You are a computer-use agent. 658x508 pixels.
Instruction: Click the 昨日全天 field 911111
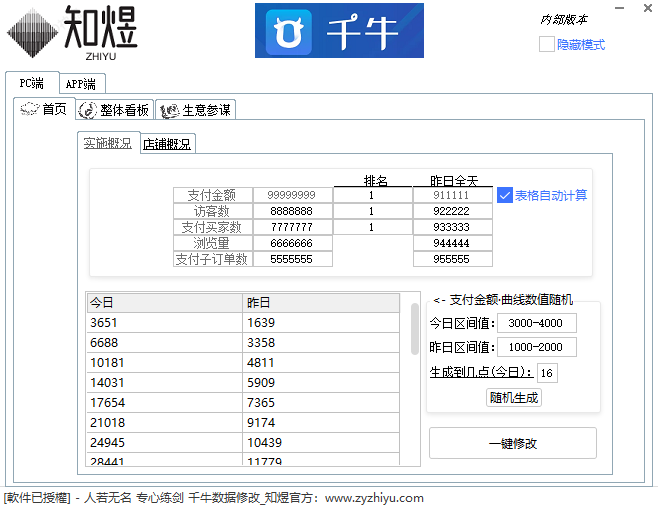(x=452, y=195)
